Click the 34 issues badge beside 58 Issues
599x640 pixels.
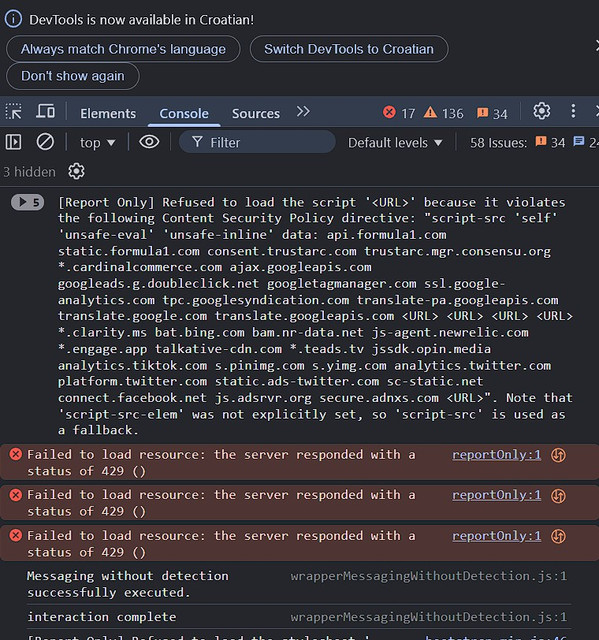tap(550, 142)
